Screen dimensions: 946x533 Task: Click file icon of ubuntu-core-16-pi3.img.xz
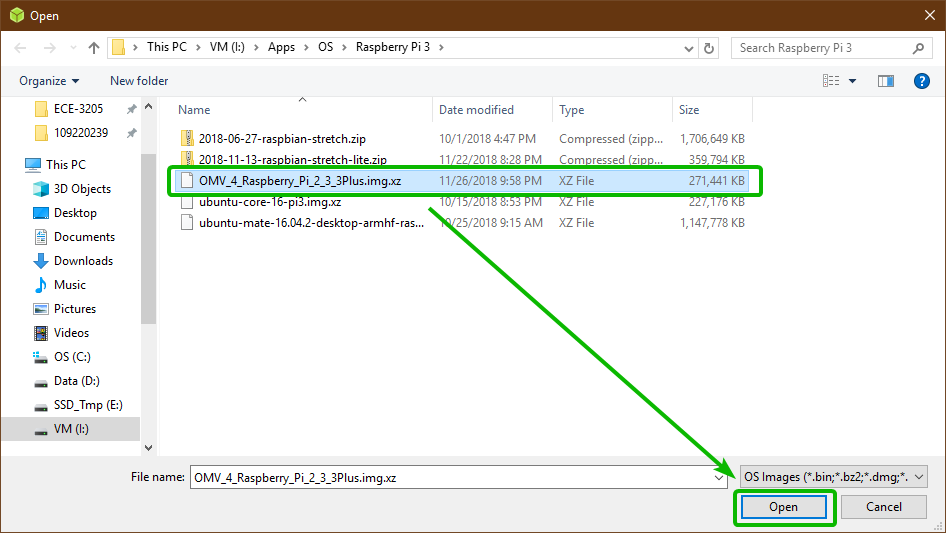(x=187, y=202)
